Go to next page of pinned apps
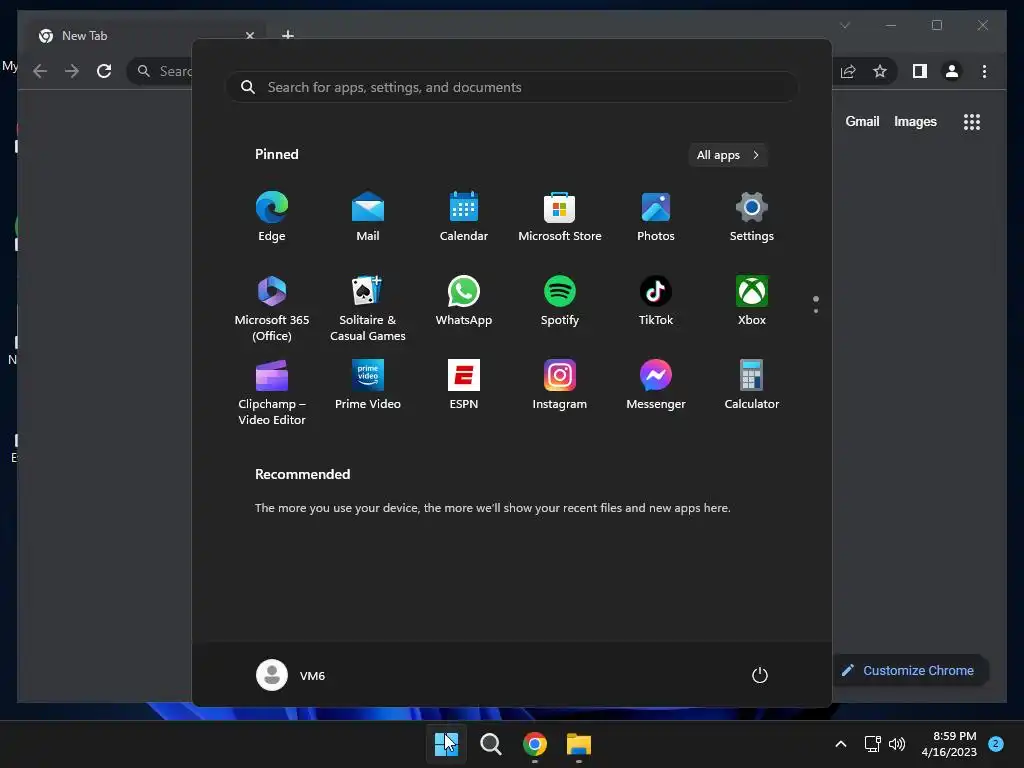 [816, 311]
